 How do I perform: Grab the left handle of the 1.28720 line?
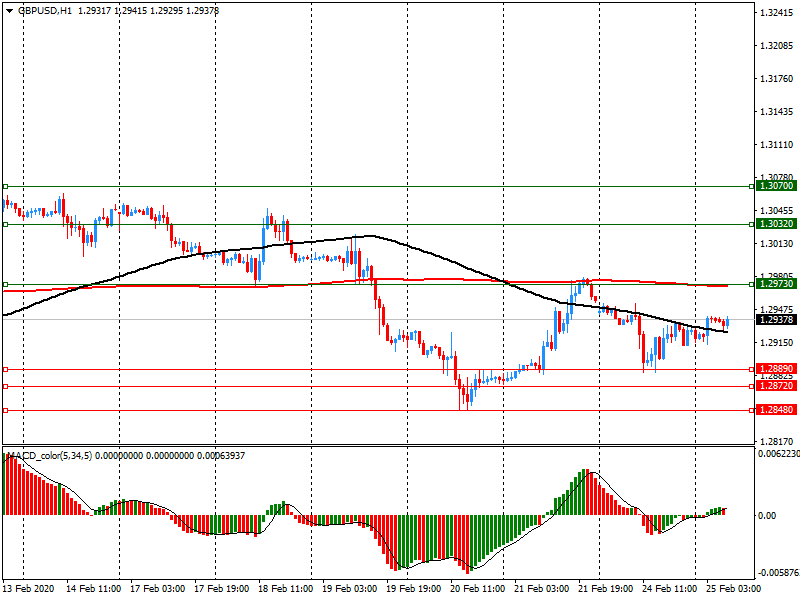pos(6,387)
